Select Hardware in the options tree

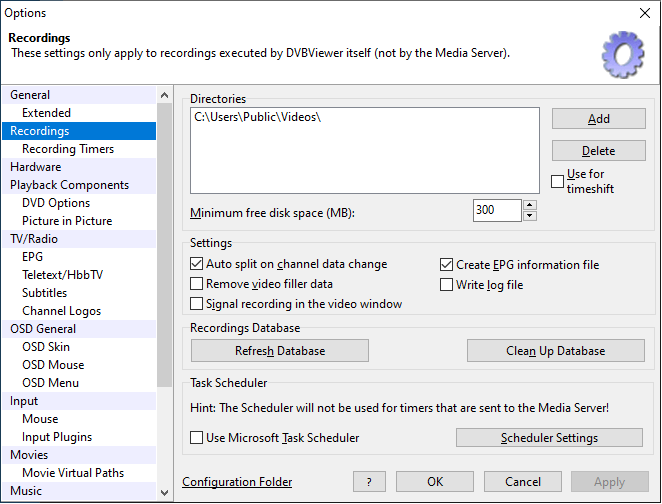[x=36, y=167]
